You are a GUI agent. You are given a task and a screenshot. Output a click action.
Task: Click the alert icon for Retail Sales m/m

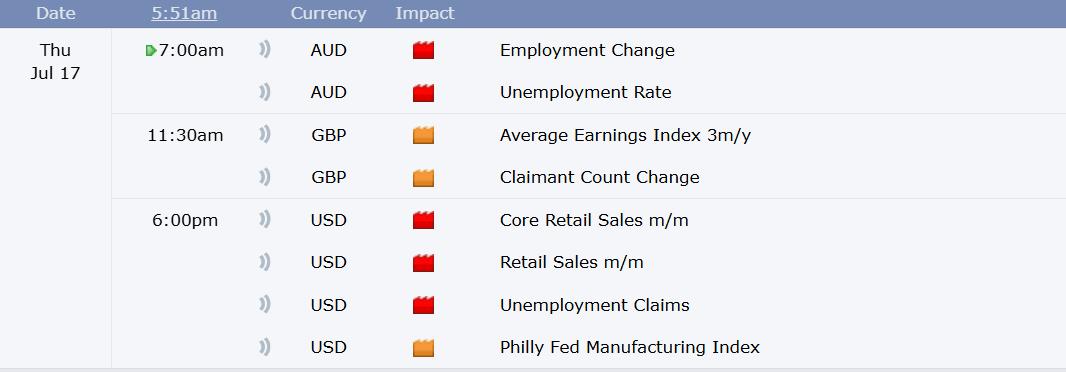tap(264, 262)
